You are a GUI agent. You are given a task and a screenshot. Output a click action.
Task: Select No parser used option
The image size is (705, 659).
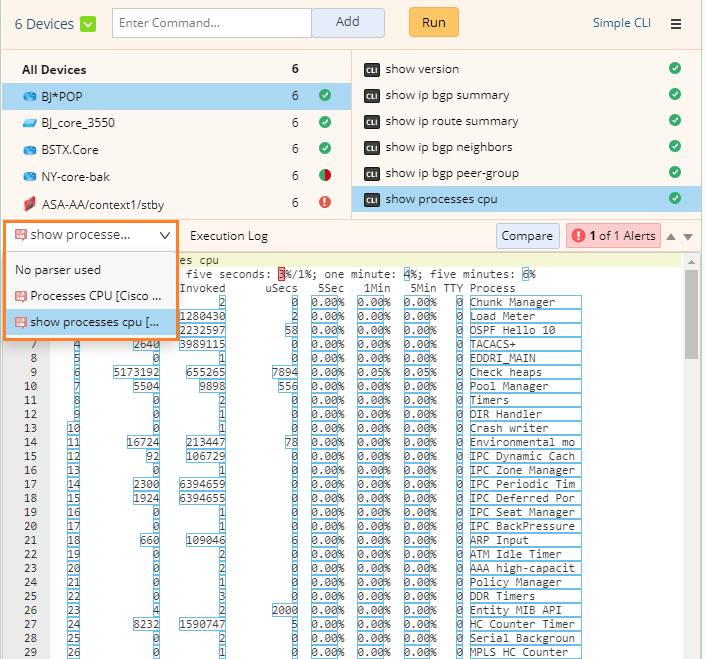[58, 270]
